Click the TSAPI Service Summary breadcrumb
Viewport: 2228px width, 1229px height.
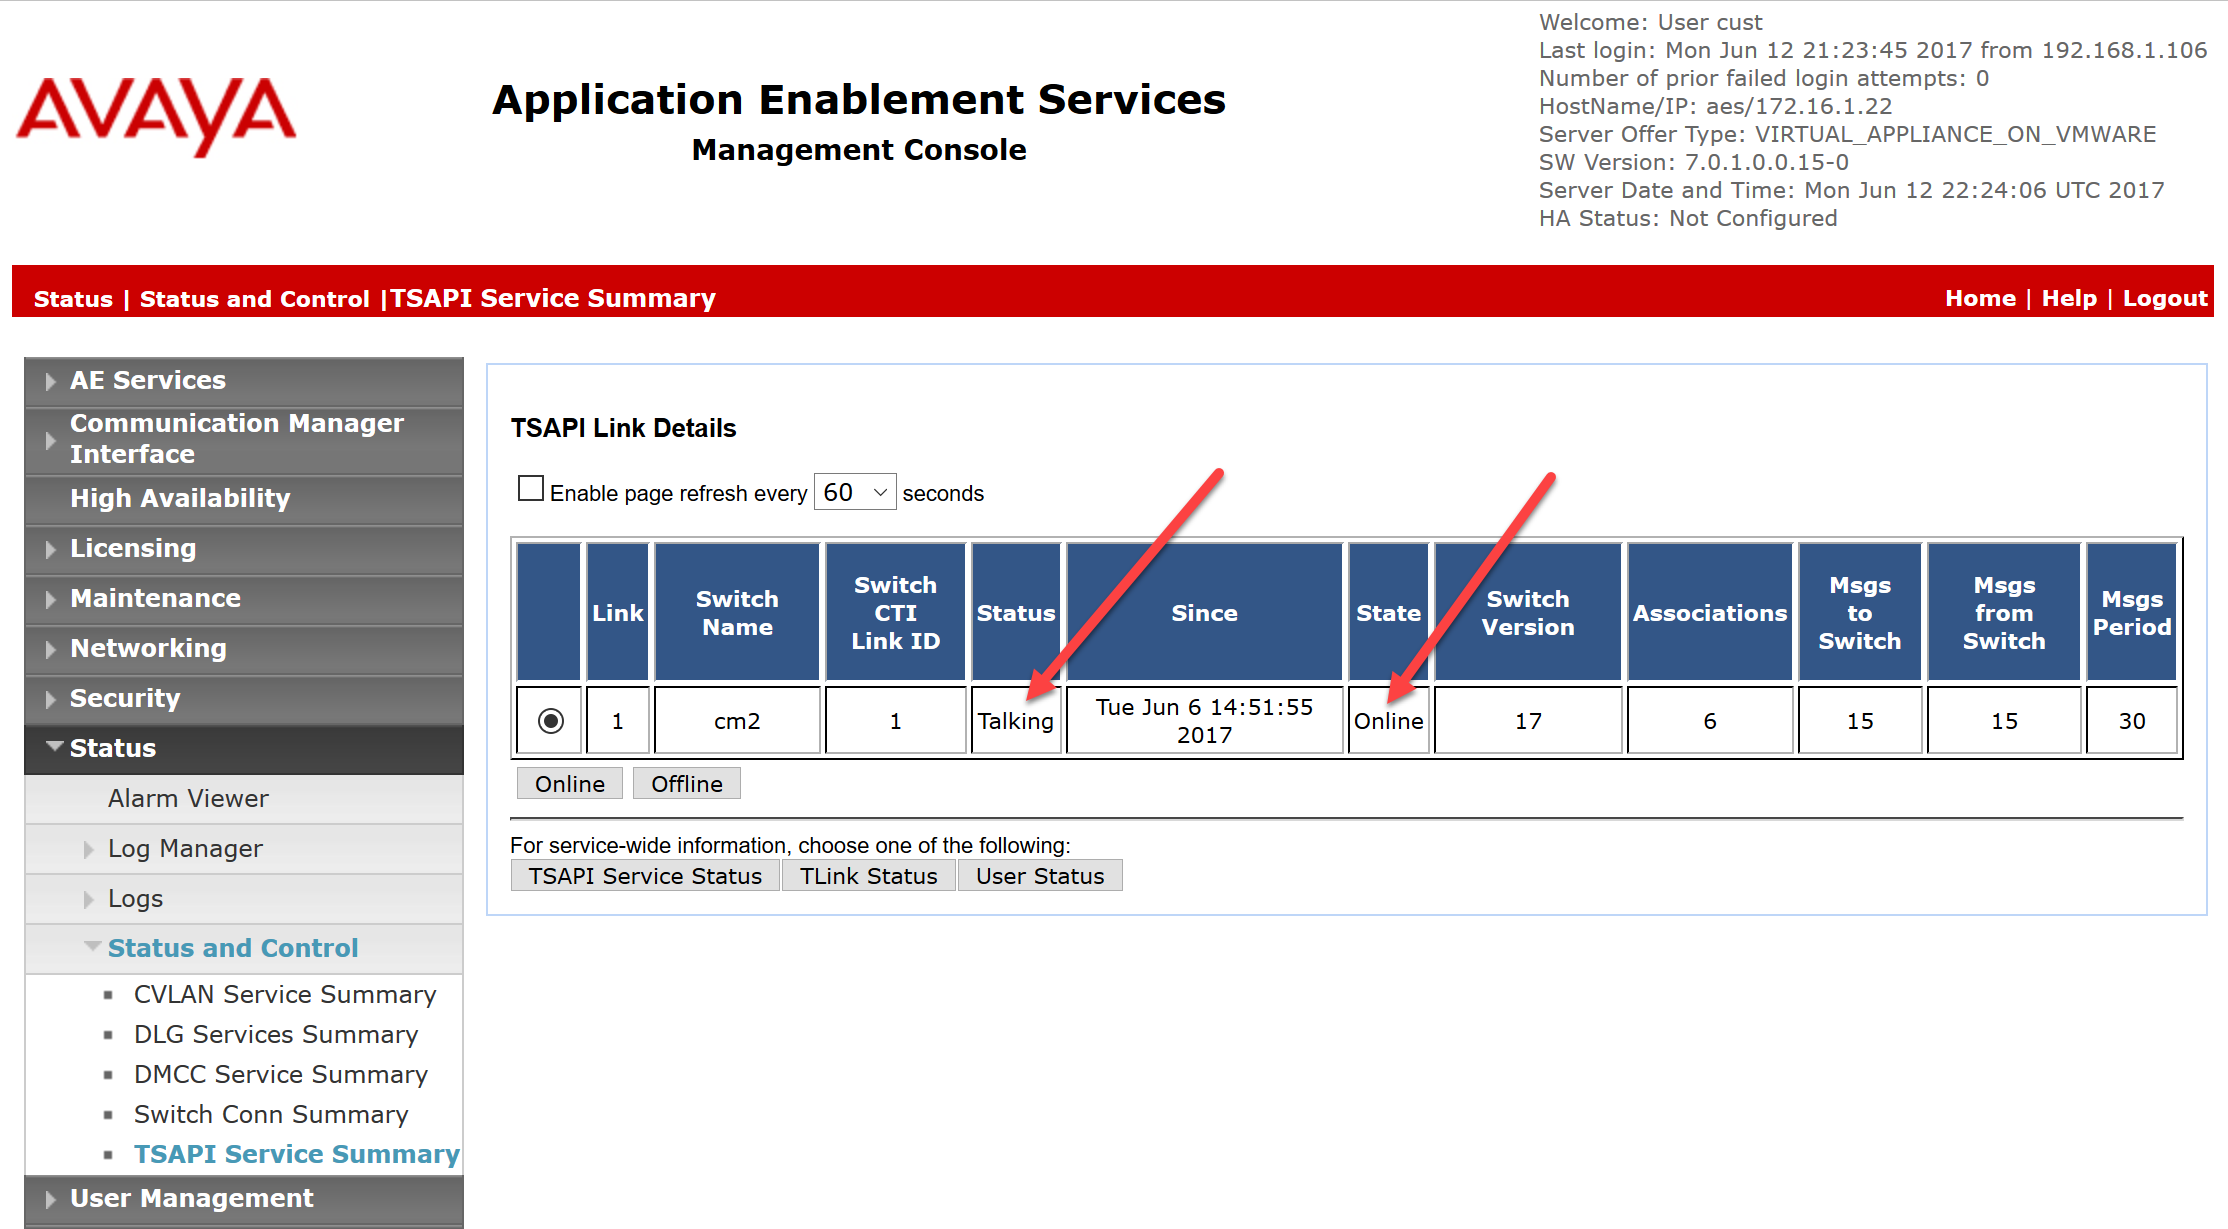click(553, 298)
